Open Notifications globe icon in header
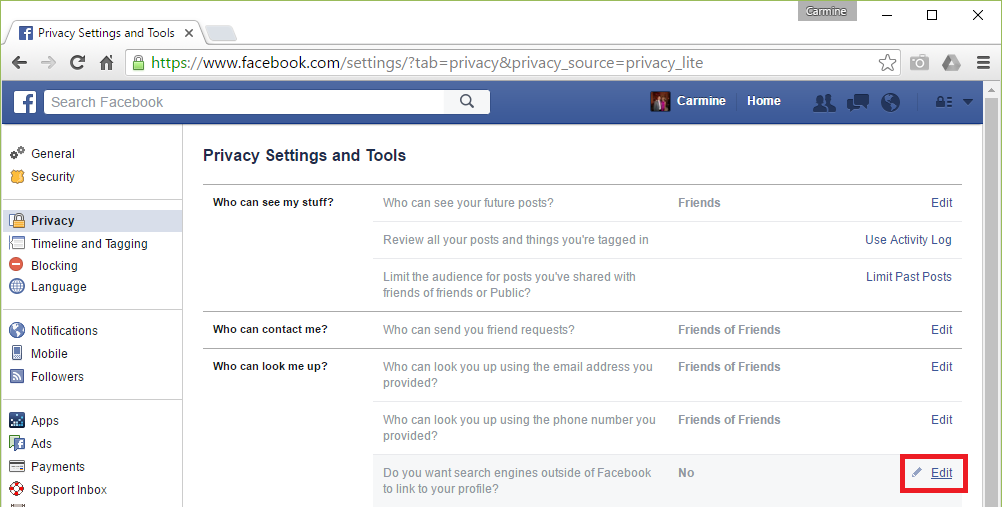 pyautogui.click(x=890, y=102)
